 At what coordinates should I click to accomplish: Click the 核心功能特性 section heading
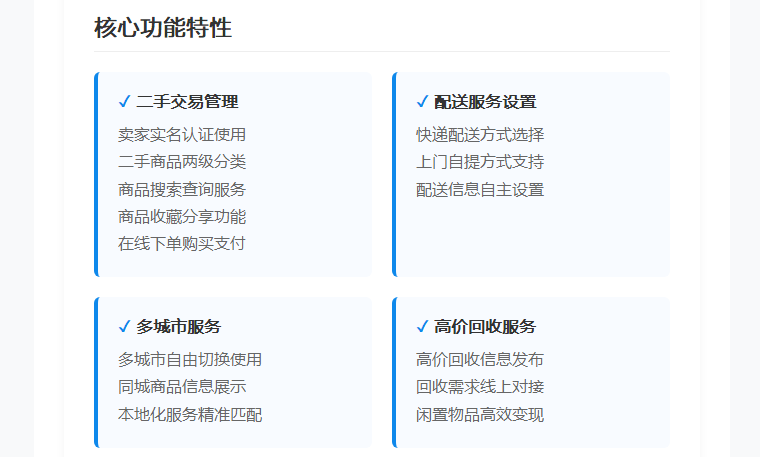click(x=163, y=27)
